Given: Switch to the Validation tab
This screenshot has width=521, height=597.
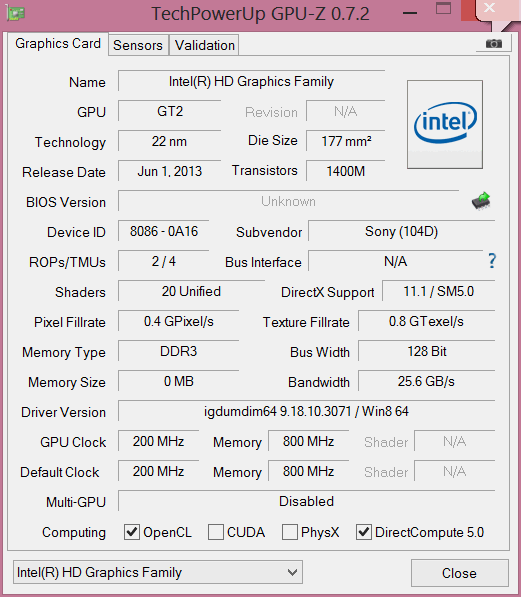Looking at the screenshot, I should tap(205, 45).
